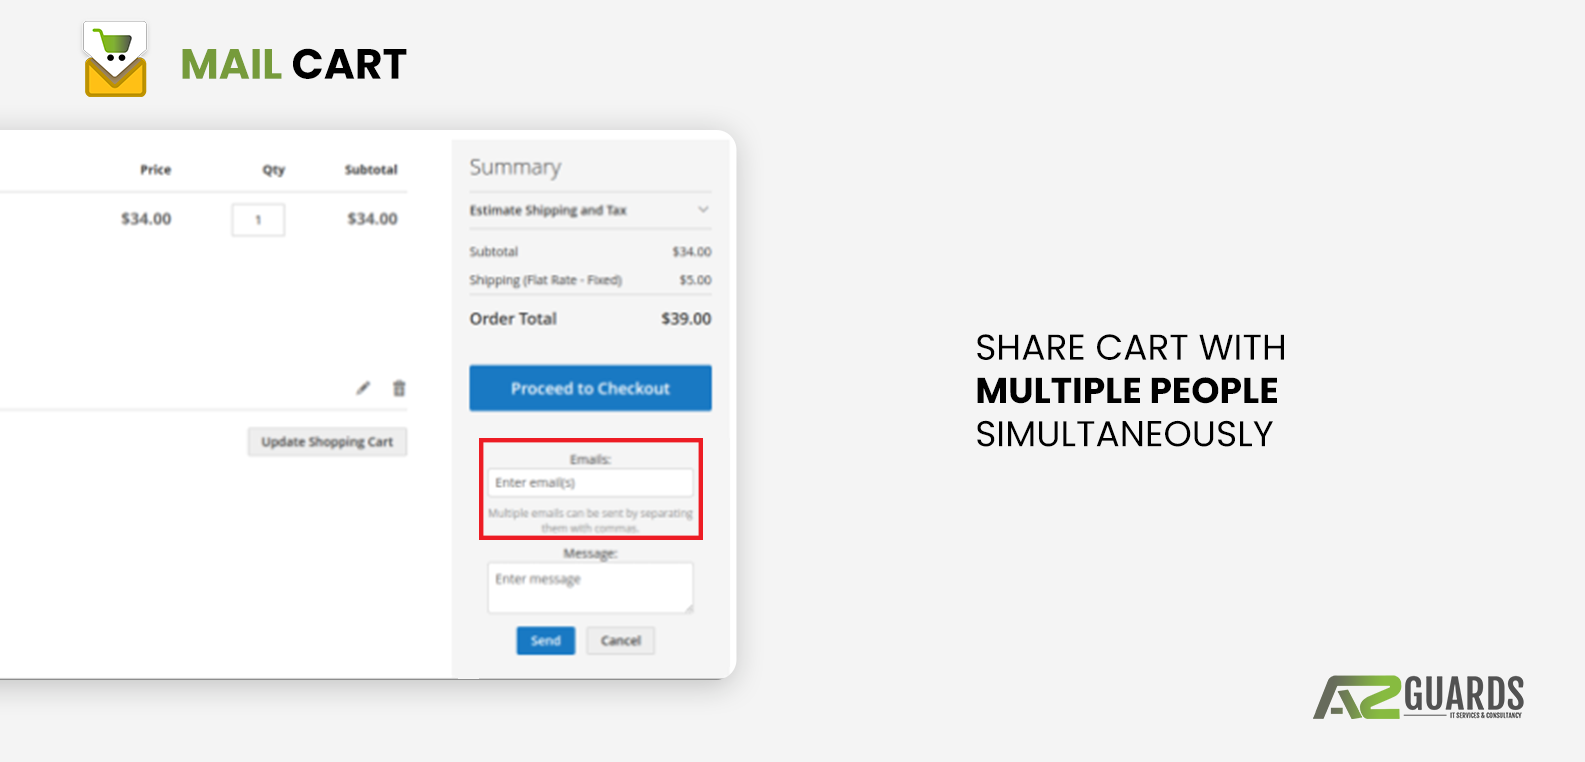Click the pencil edit item icon
Screen dimensions: 1585x762
click(363, 388)
